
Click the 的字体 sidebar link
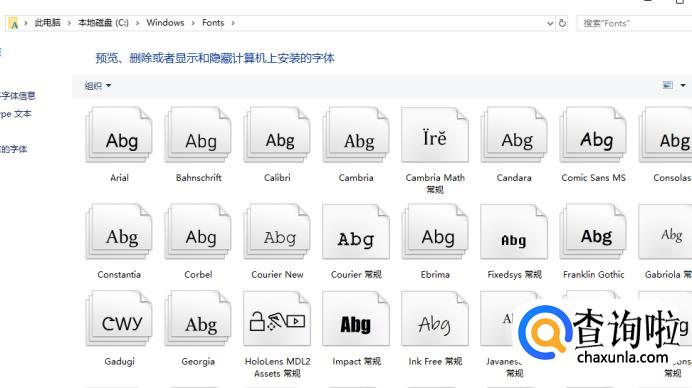(x=14, y=149)
